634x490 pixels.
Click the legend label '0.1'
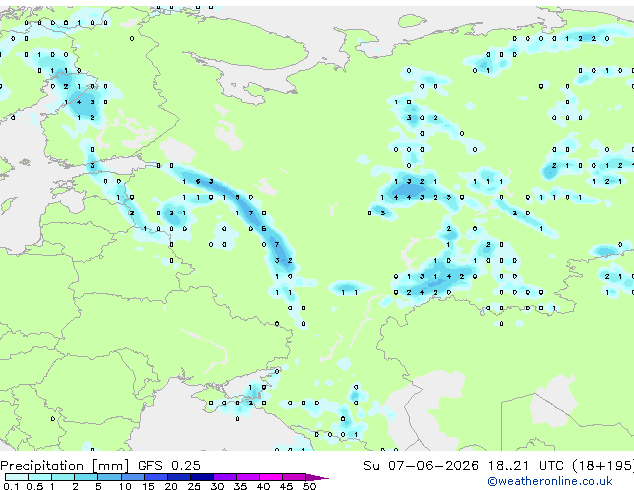coord(11,486)
